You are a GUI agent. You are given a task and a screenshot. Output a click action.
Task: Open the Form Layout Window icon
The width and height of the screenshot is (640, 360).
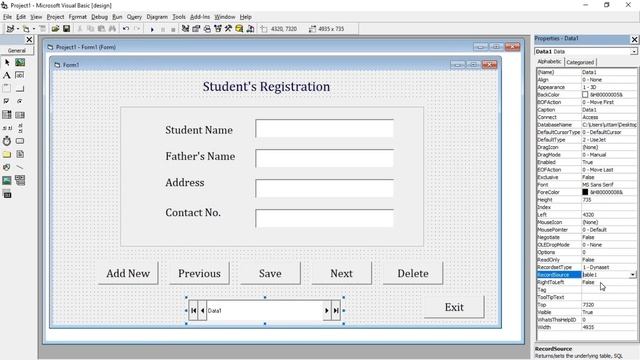tap(207, 29)
